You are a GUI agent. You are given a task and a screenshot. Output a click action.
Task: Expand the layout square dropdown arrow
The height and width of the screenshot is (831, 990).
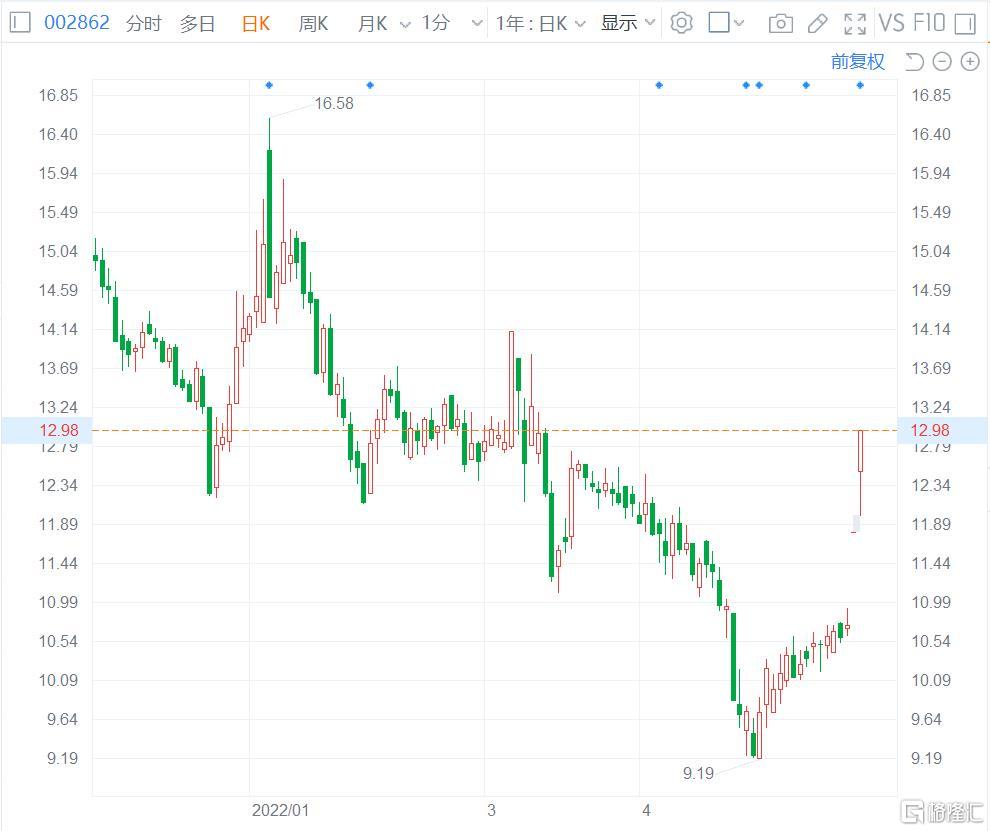click(739, 24)
